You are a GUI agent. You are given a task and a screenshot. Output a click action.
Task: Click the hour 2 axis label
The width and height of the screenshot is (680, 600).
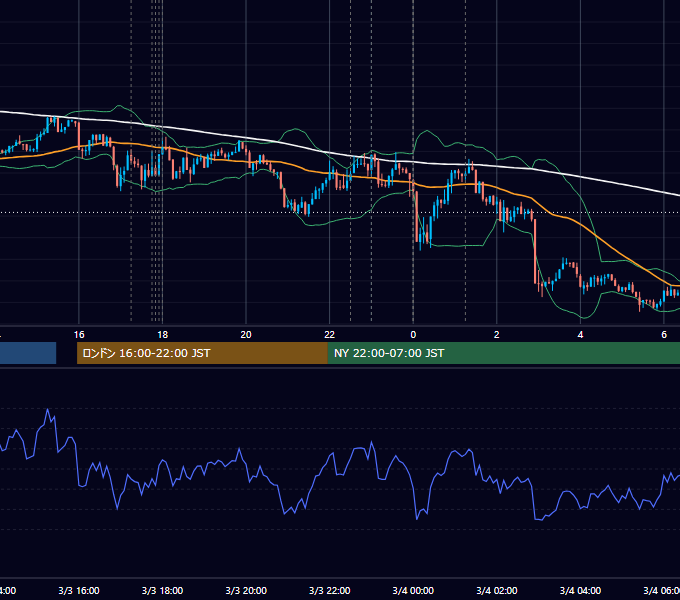point(497,334)
